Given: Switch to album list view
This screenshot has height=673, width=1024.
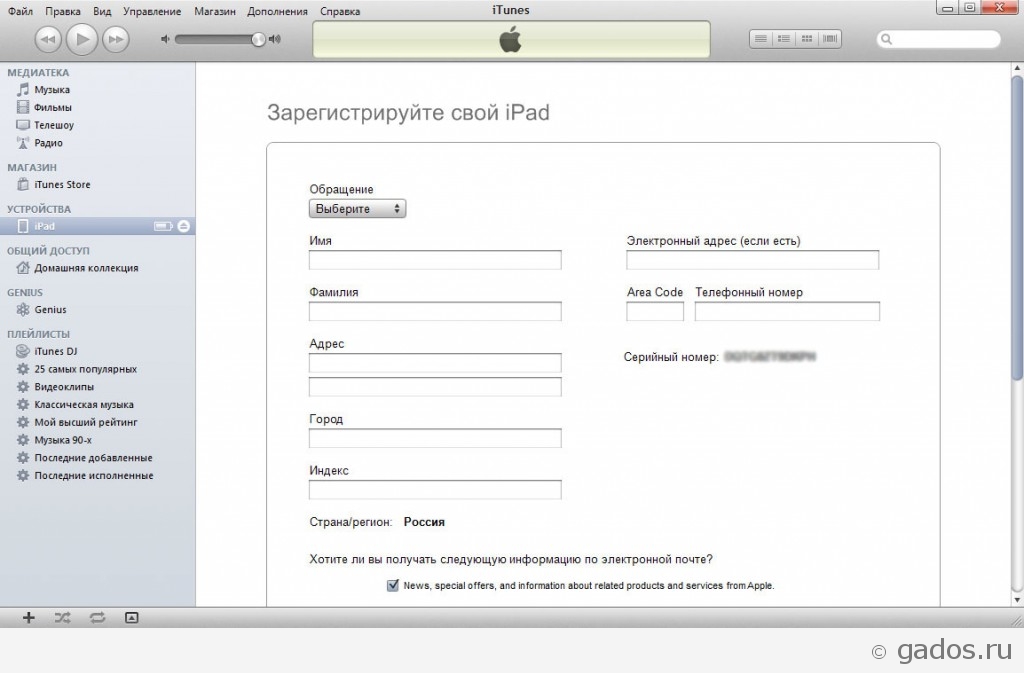Looking at the screenshot, I should coord(784,39).
